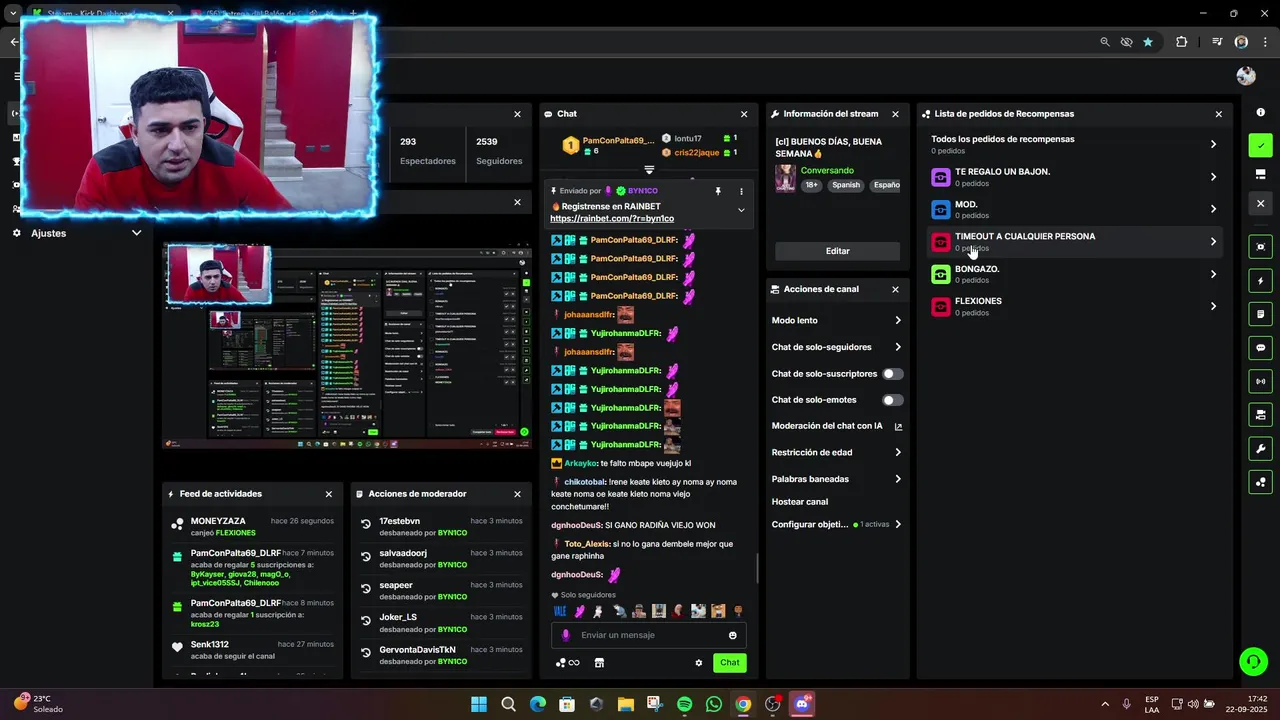
Task: Open Chat de solo-seguidores options
Action: 837,347
